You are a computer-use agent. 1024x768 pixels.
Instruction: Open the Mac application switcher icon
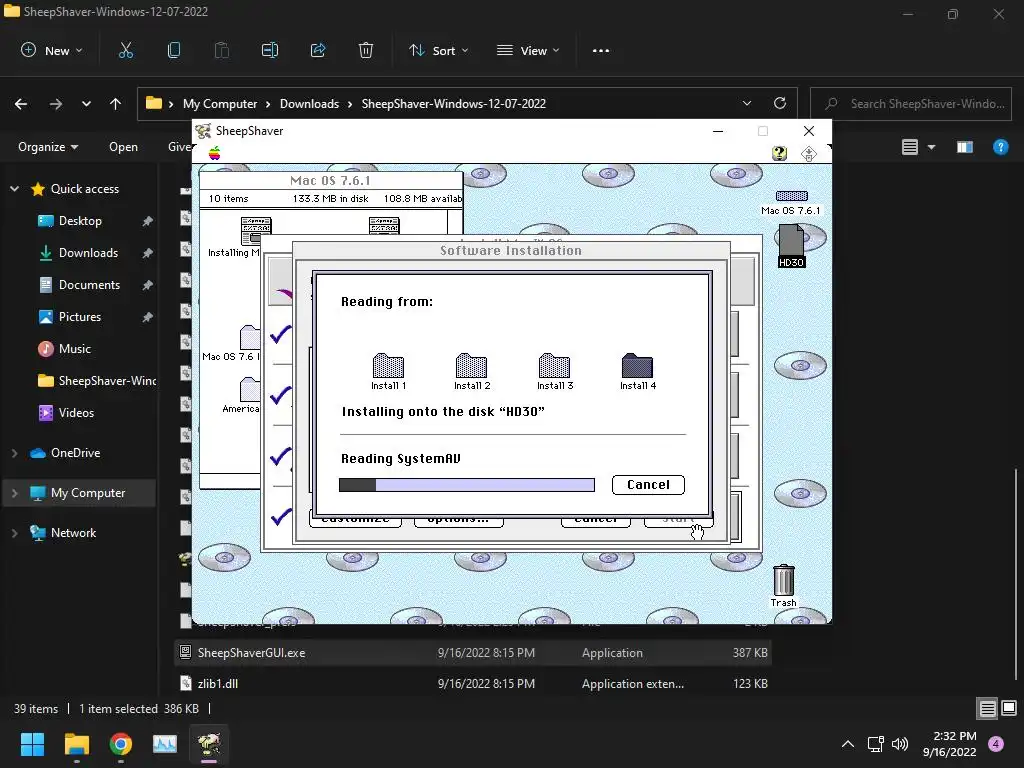point(809,153)
